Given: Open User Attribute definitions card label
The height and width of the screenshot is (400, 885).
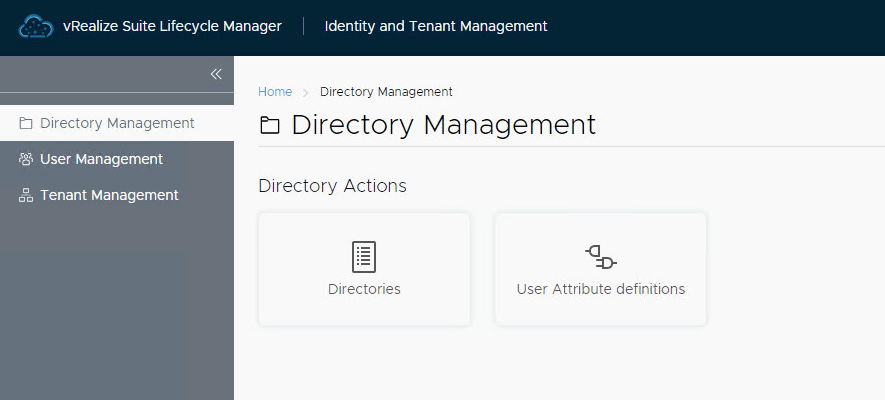Looking at the screenshot, I should pyautogui.click(x=600, y=289).
